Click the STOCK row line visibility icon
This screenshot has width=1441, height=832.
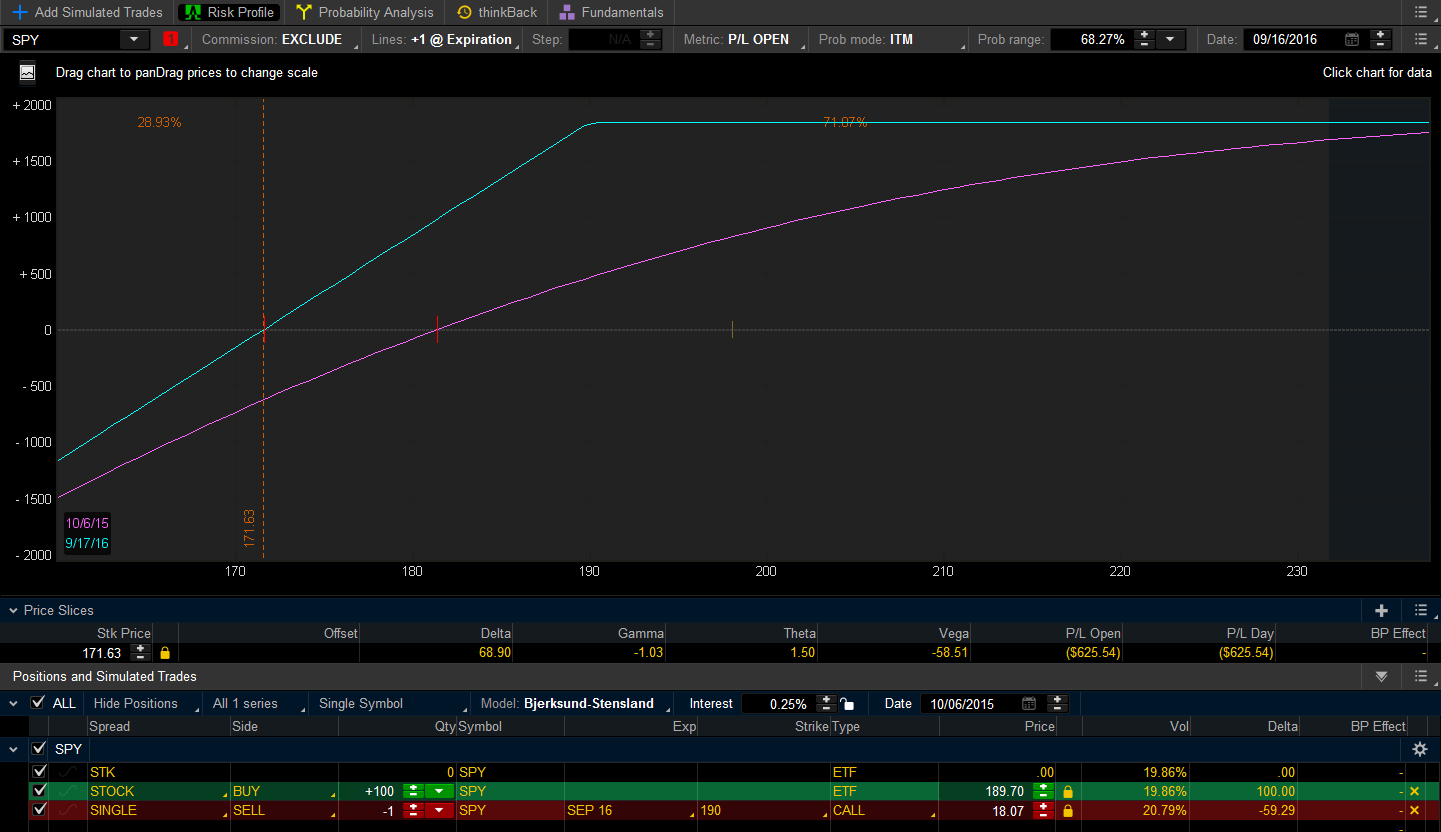68,791
